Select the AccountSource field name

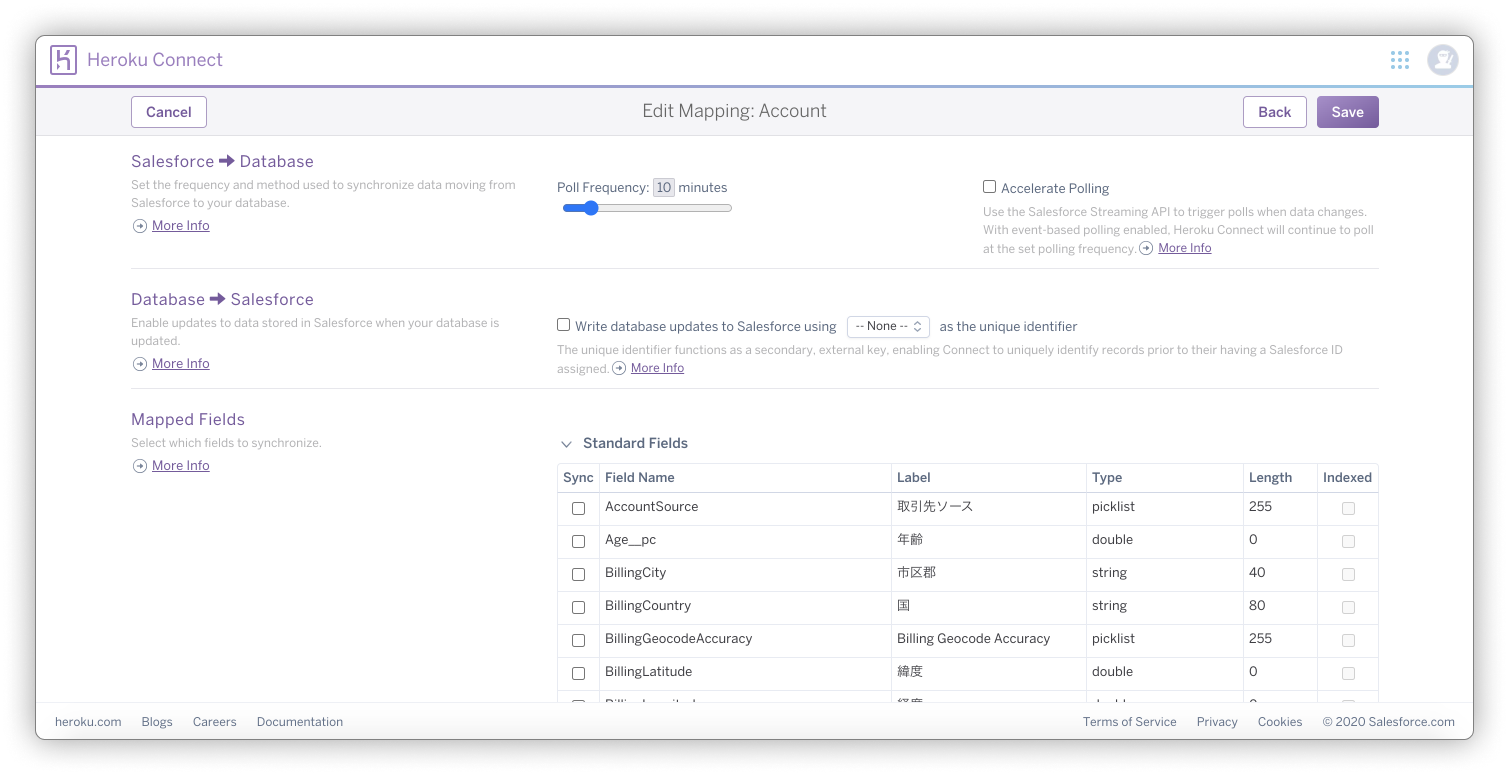[651, 507]
